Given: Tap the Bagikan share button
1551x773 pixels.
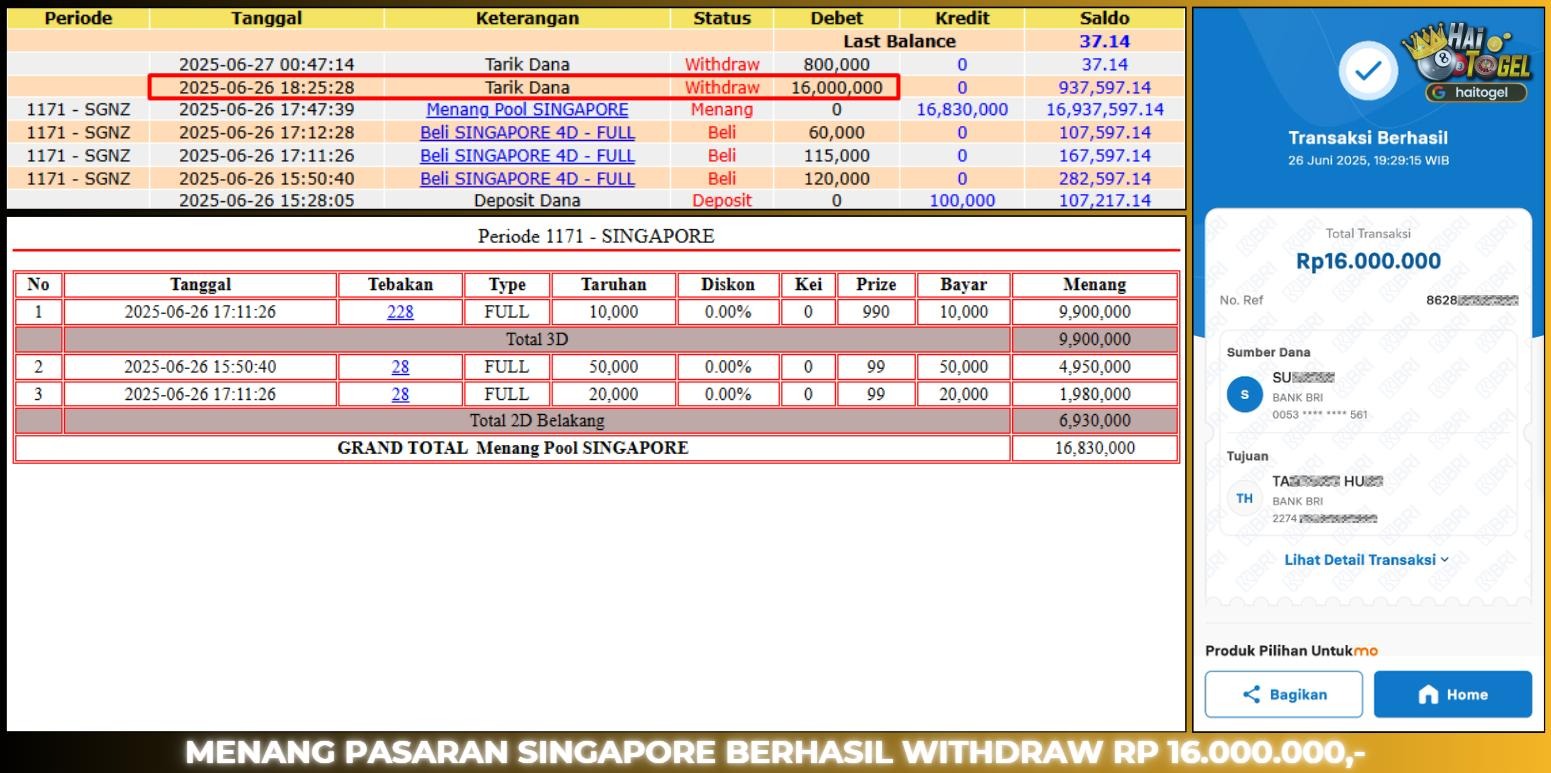Looking at the screenshot, I should tap(1284, 694).
